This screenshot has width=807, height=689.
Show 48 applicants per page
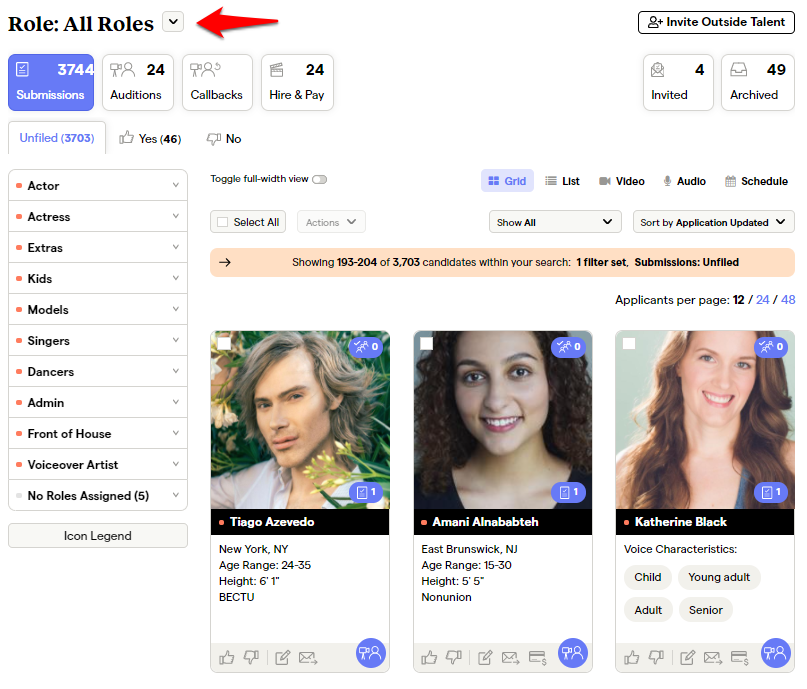[788, 299]
